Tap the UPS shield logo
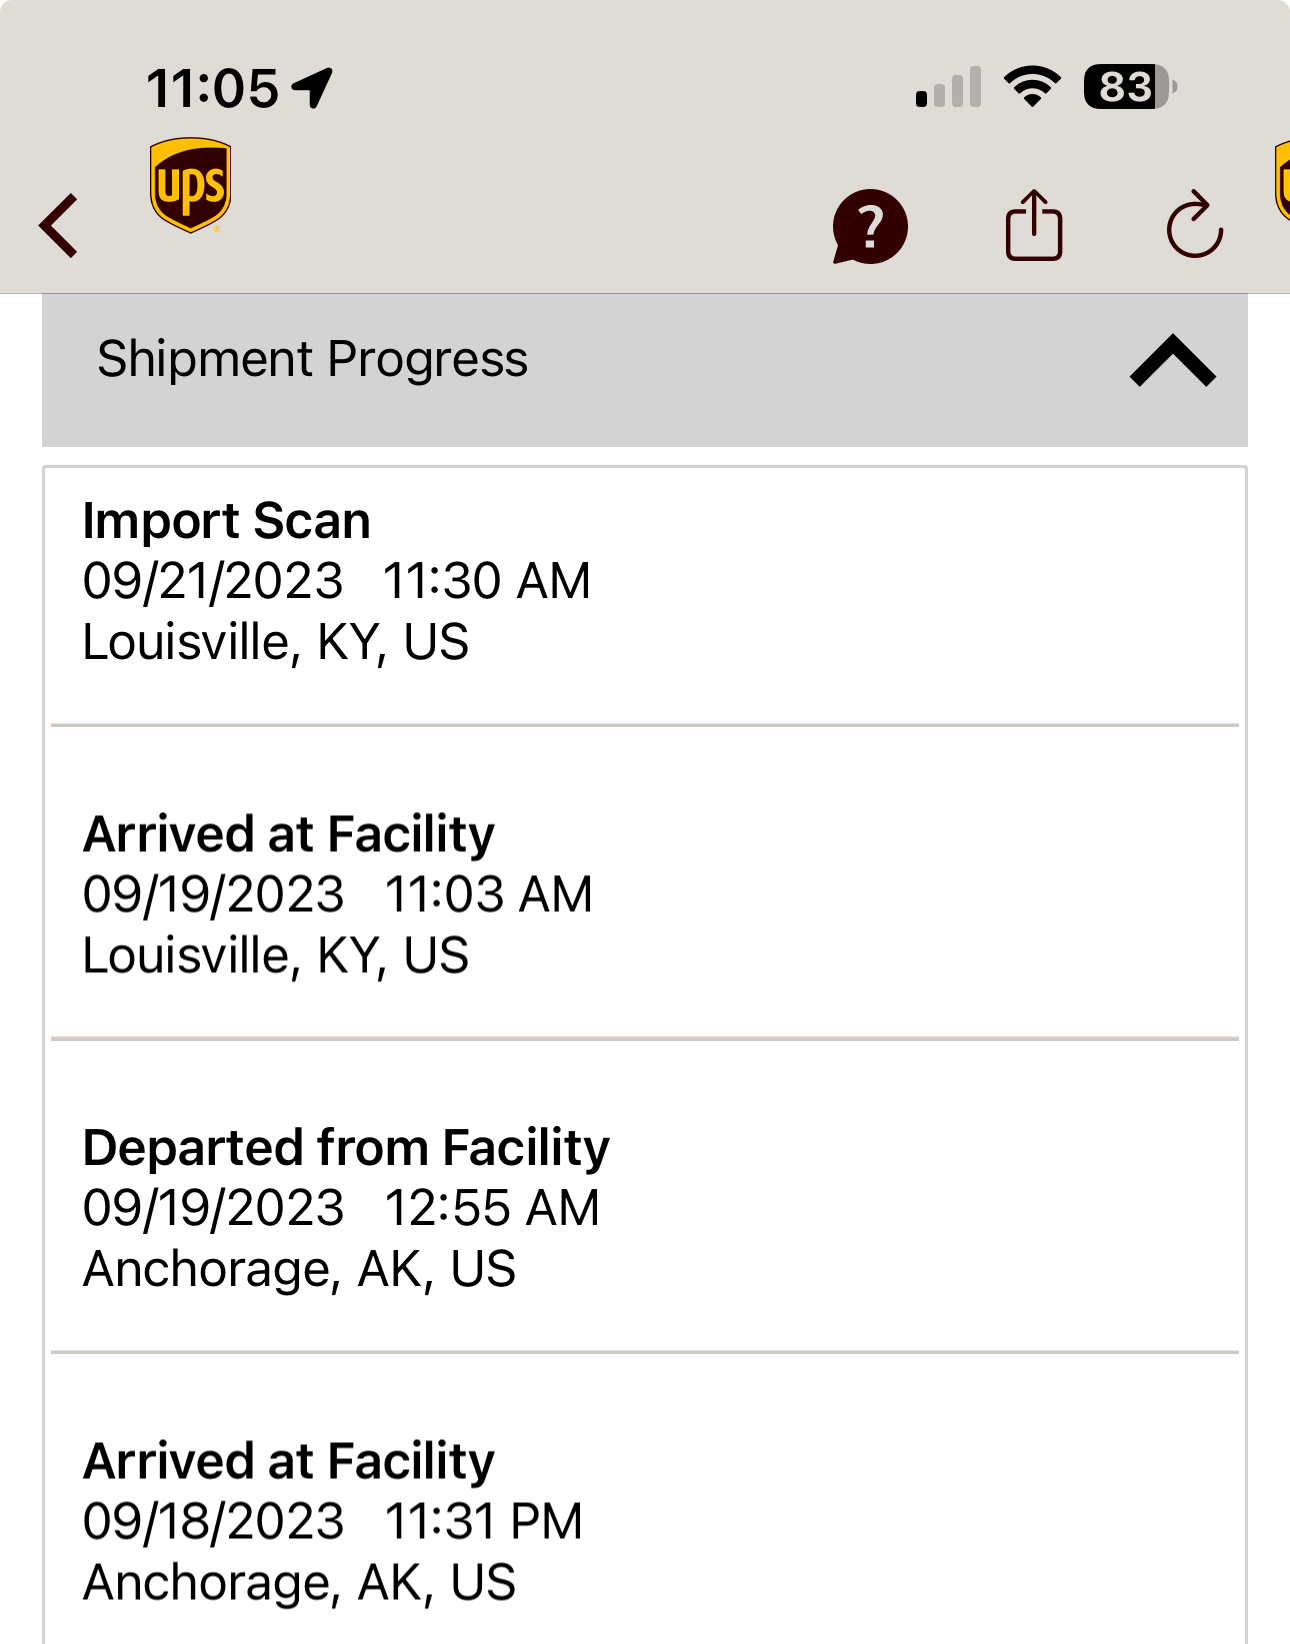This screenshot has height=1644, width=1290. point(190,186)
